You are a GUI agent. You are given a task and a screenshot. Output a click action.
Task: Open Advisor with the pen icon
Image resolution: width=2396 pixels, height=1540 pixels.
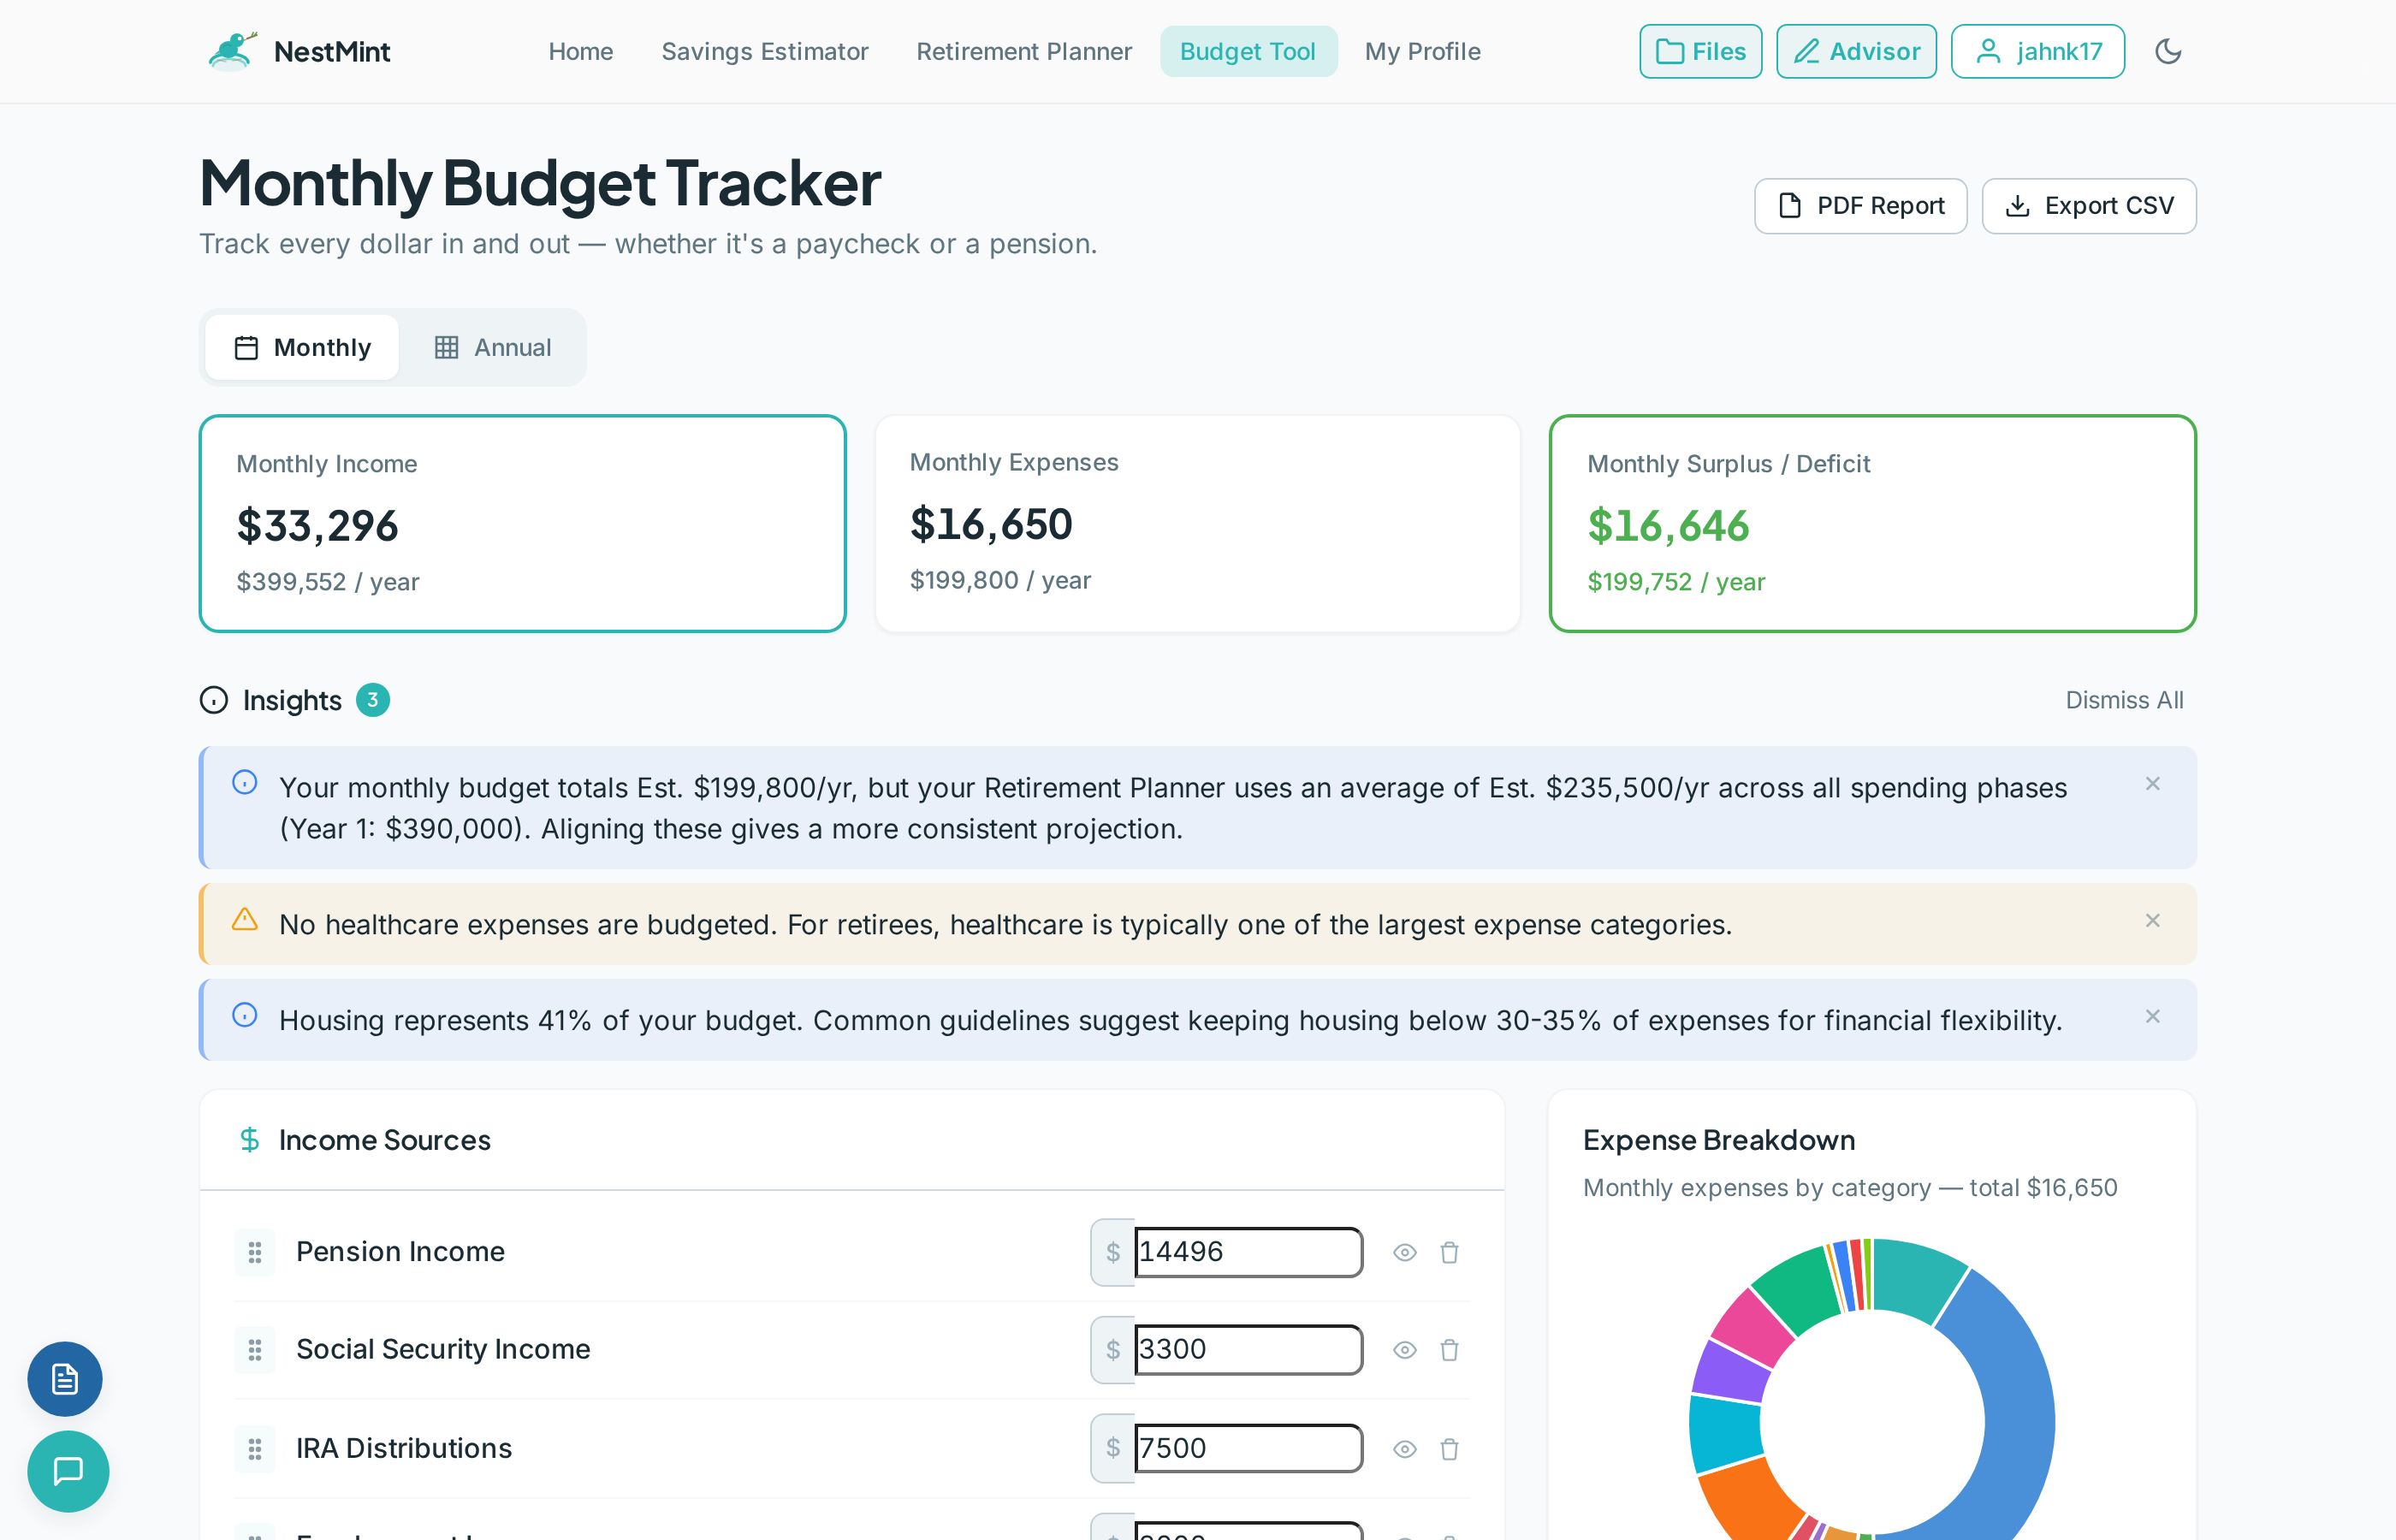click(1855, 51)
